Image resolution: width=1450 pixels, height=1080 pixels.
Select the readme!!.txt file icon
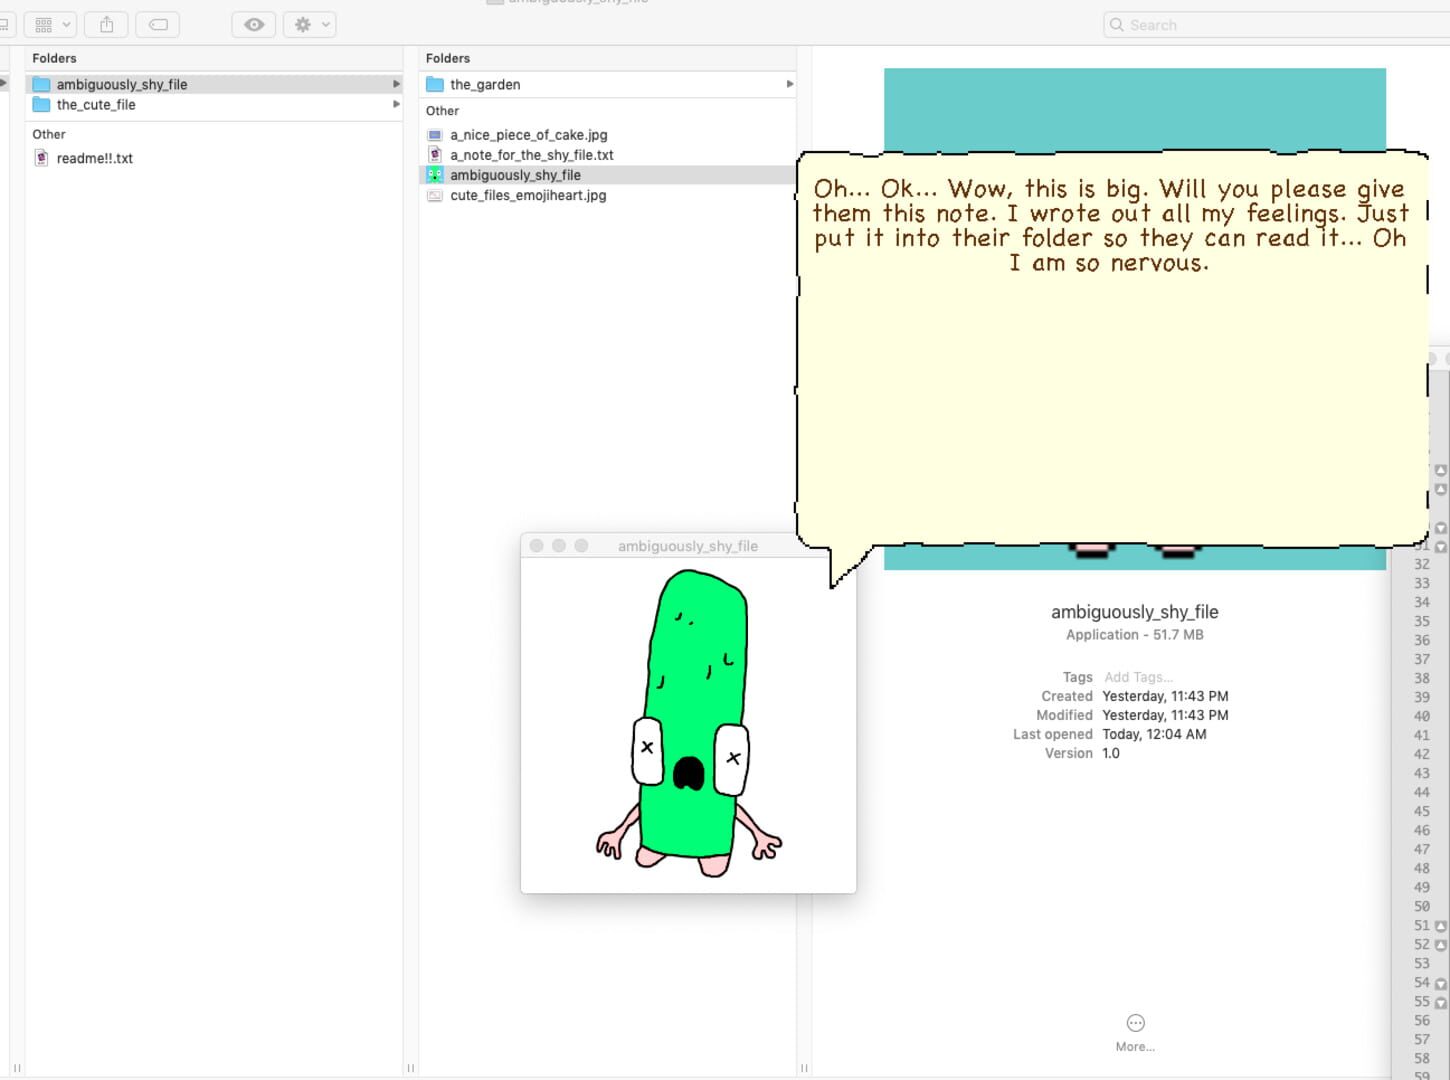pos(41,158)
